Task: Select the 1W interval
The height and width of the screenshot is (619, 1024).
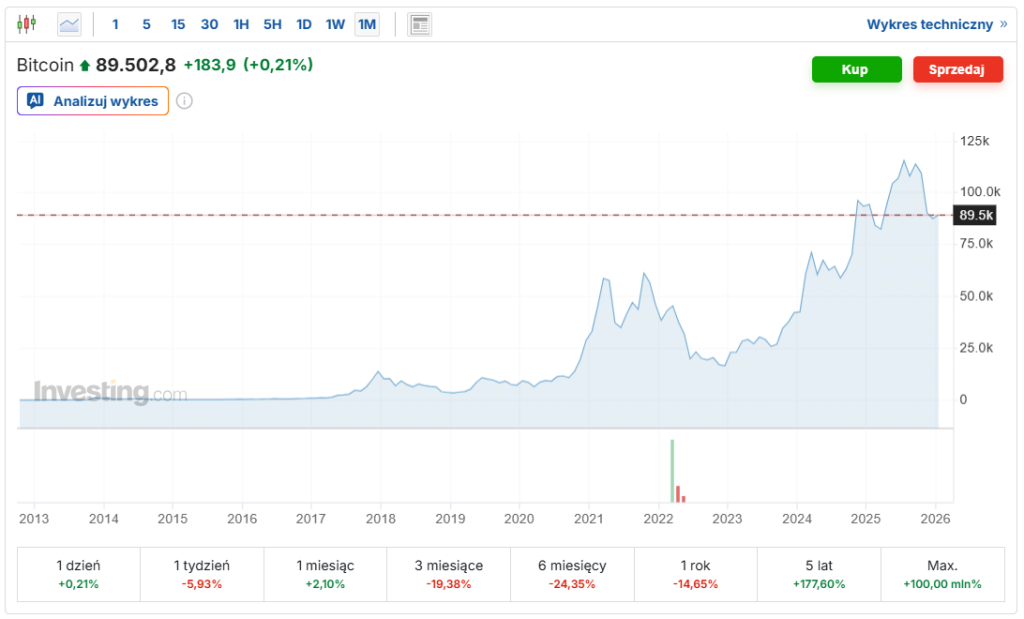Action: [335, 23]
